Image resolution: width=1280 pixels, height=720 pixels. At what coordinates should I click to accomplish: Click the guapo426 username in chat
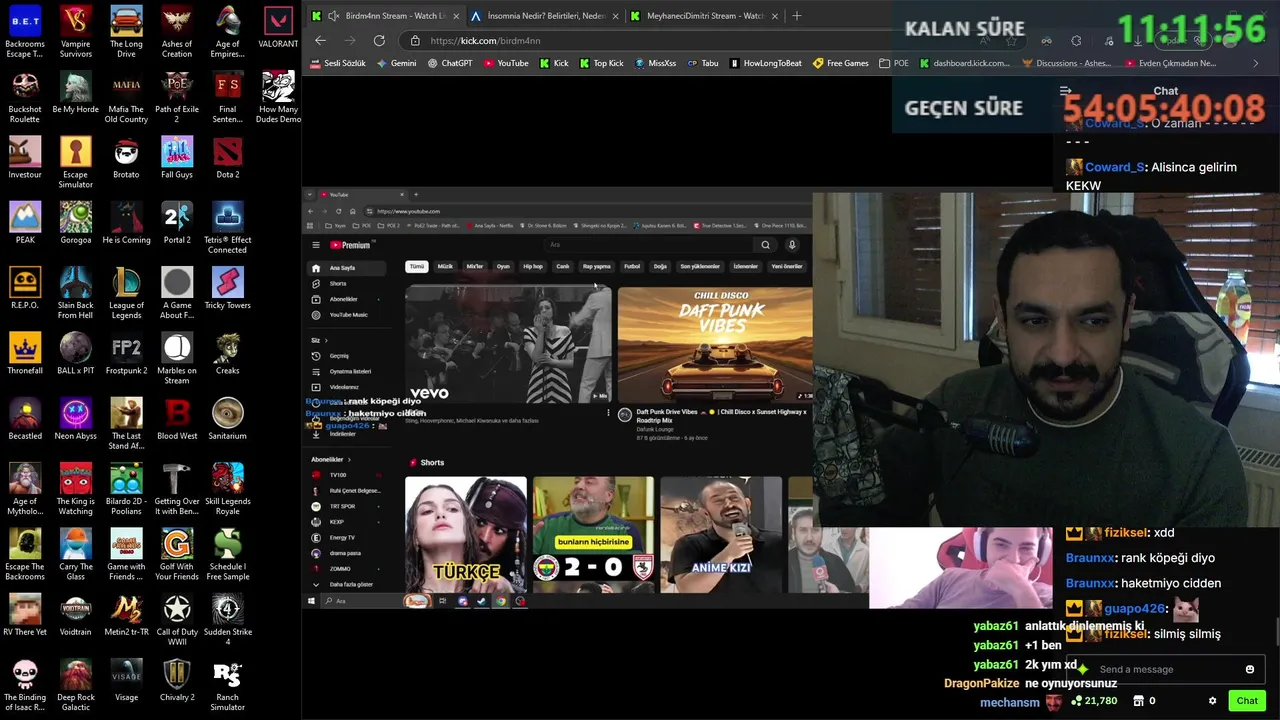[x=1134, y=608]
